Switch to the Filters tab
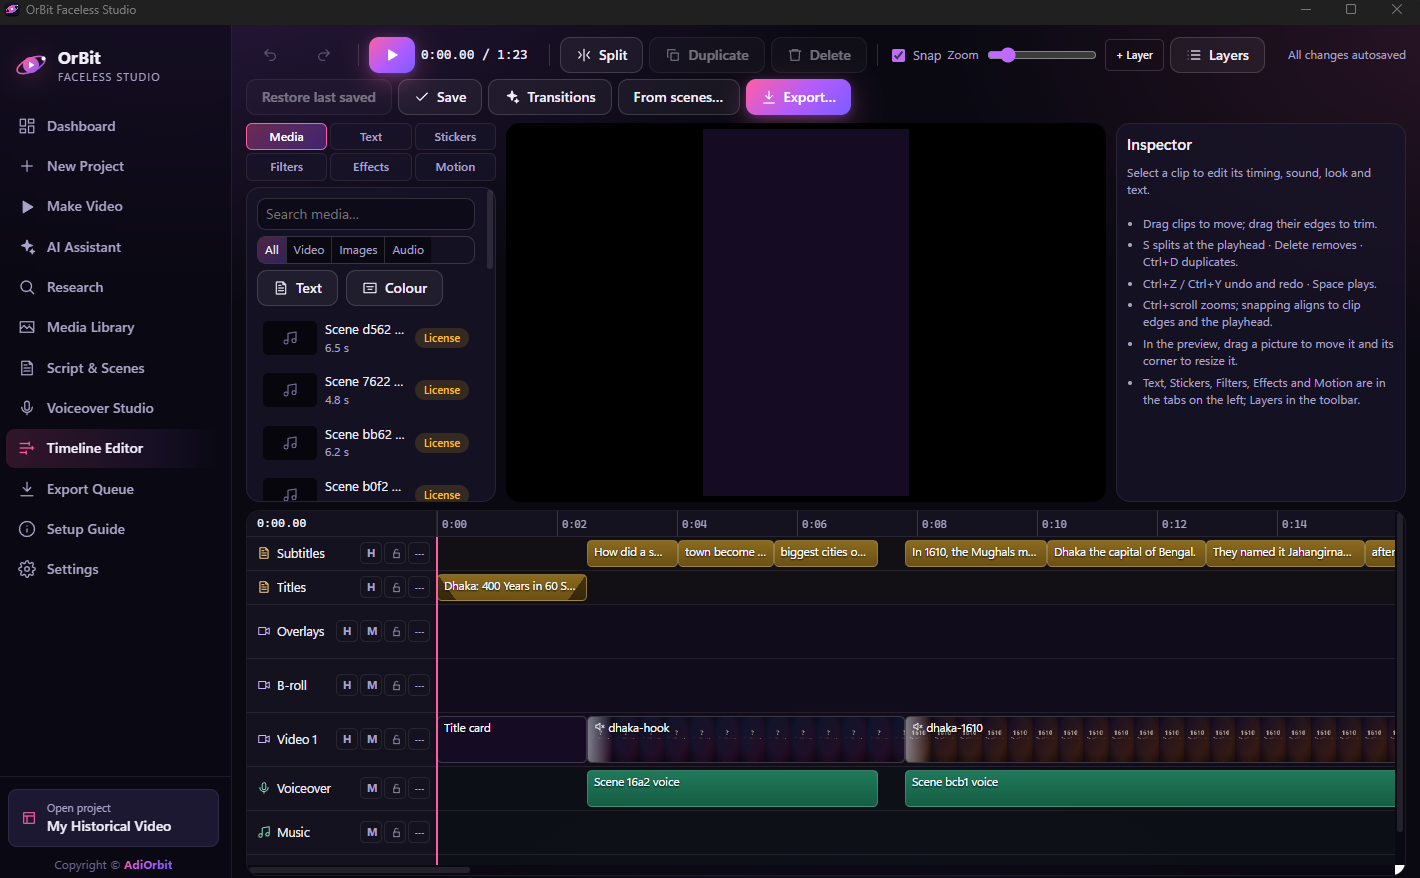The width and height of the screenshot is (1420, 878). (287, 167)
